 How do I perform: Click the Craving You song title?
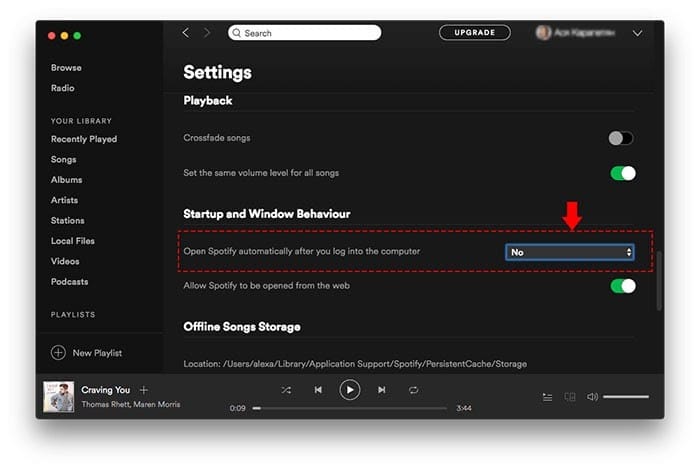click(105, 390)
